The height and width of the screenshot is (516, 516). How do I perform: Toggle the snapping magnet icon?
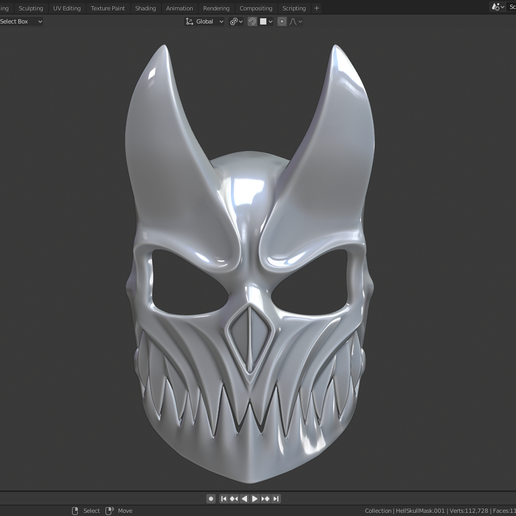pyautogui.click(x=252, y=22)
